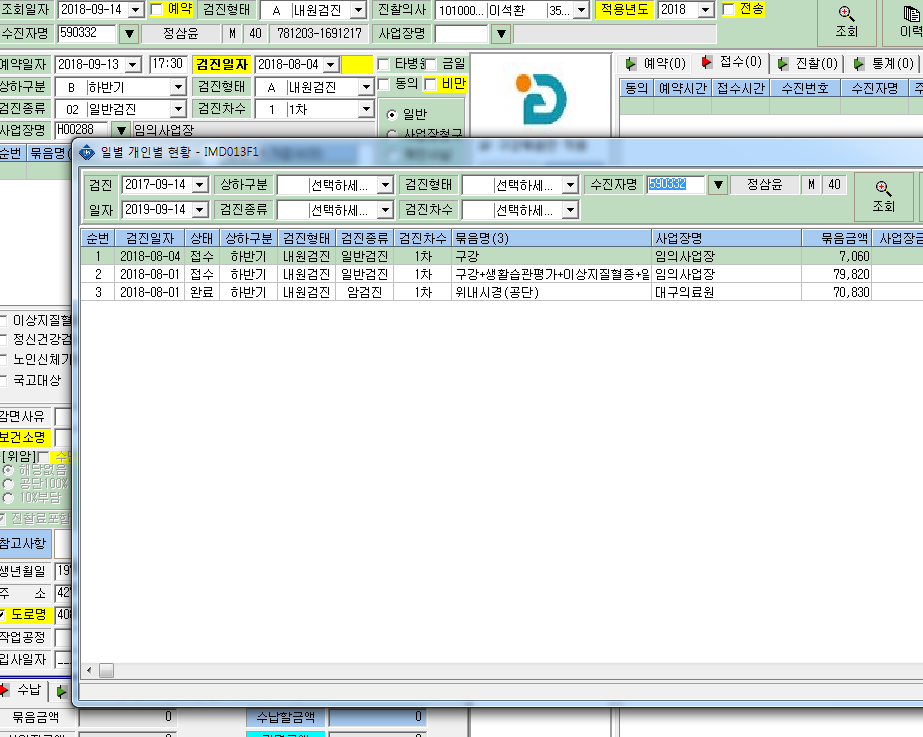Enable the 예약 checkbox
The width and height of the screenshot is (923, 737).
pos(157,9)
